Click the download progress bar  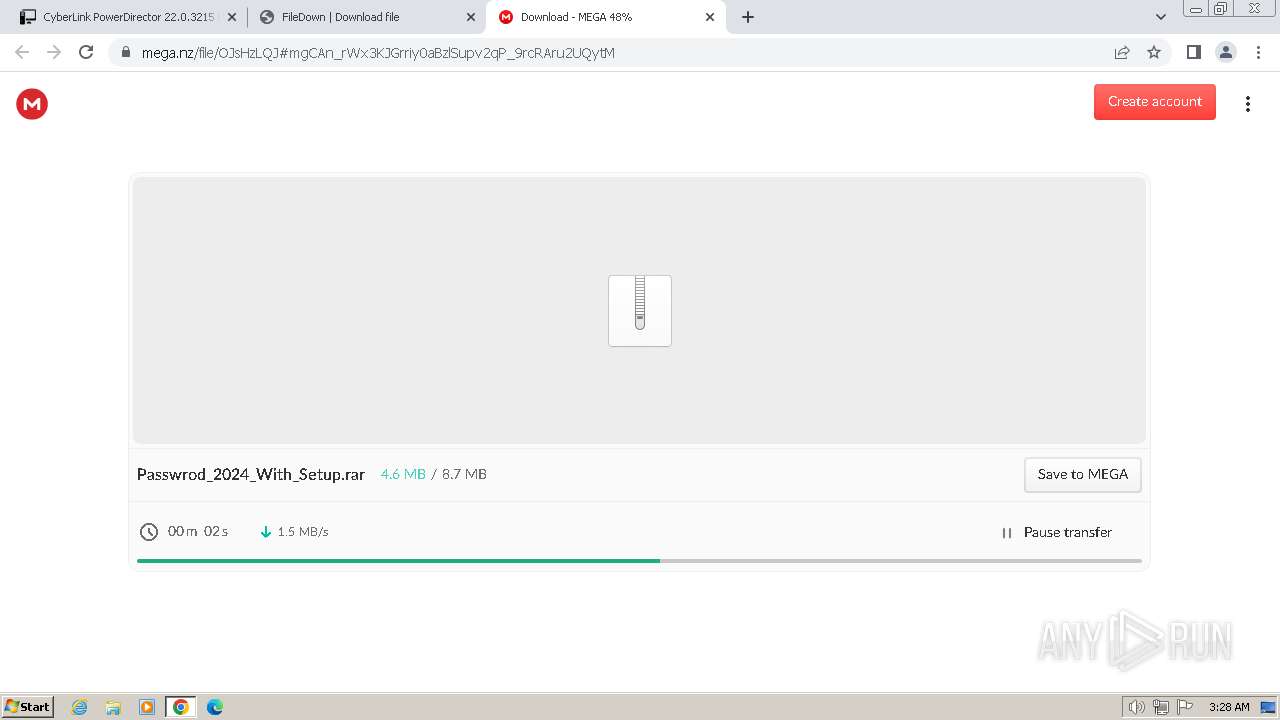639,561
